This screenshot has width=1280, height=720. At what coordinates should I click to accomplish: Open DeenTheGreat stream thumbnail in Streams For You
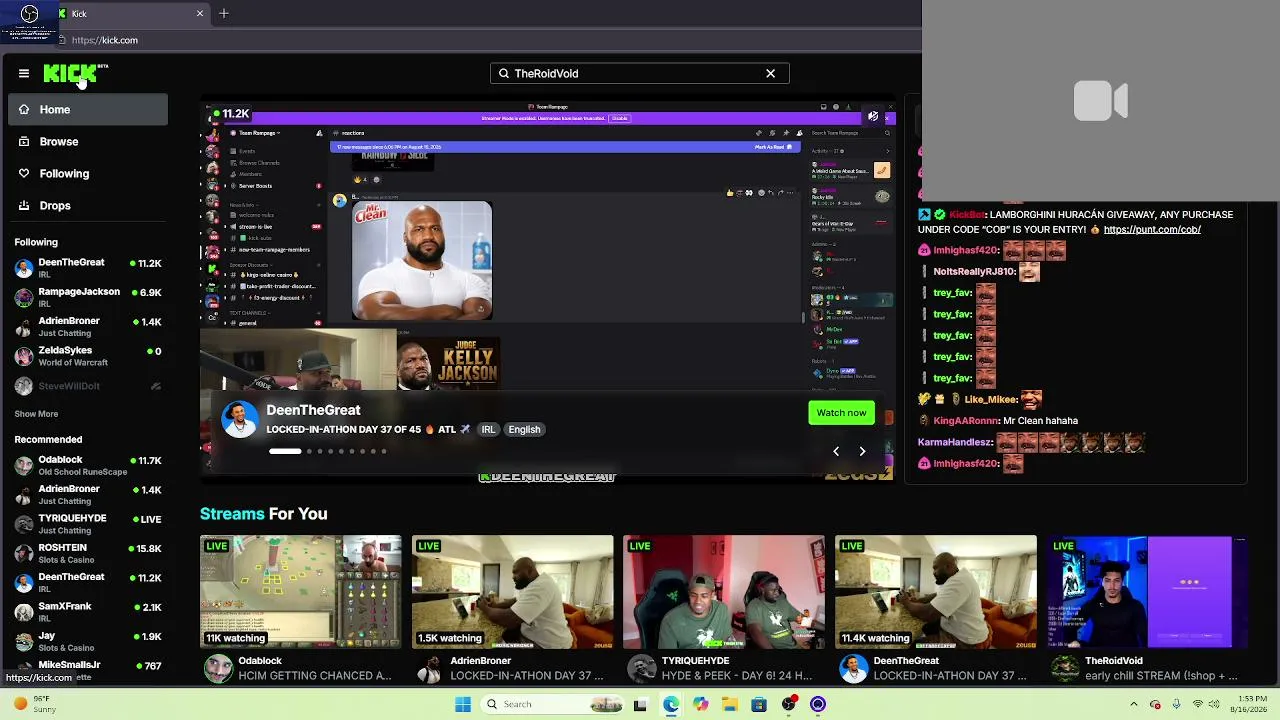coord(936,592)
